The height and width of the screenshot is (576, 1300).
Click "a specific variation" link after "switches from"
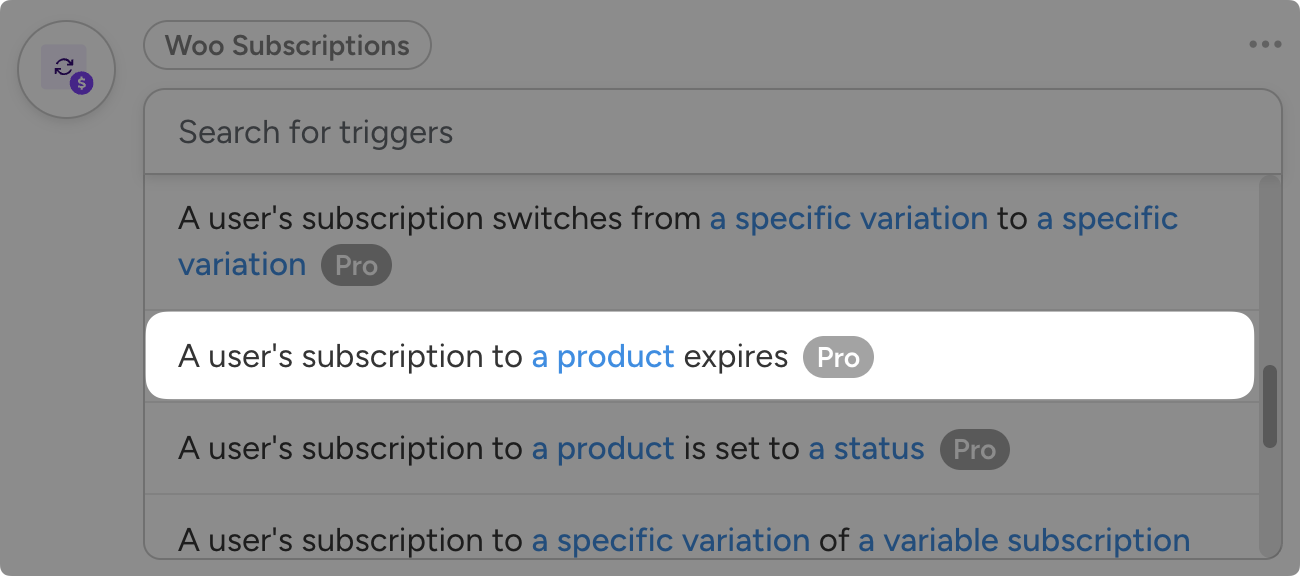click(x=848, y=219)
